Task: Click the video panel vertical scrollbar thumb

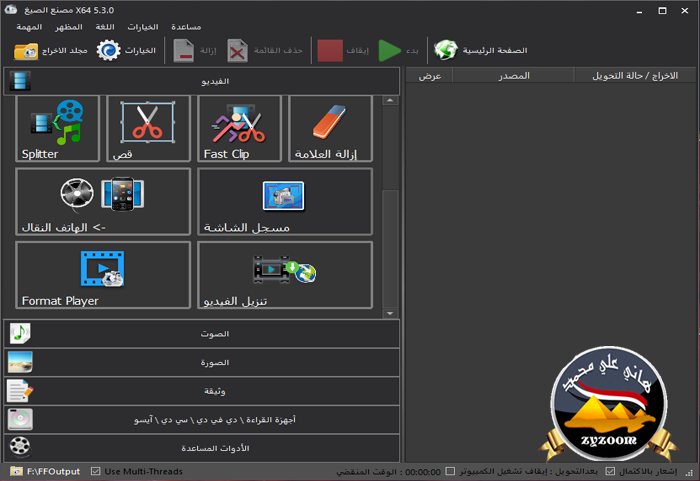Action: click(x=390, y=249)
